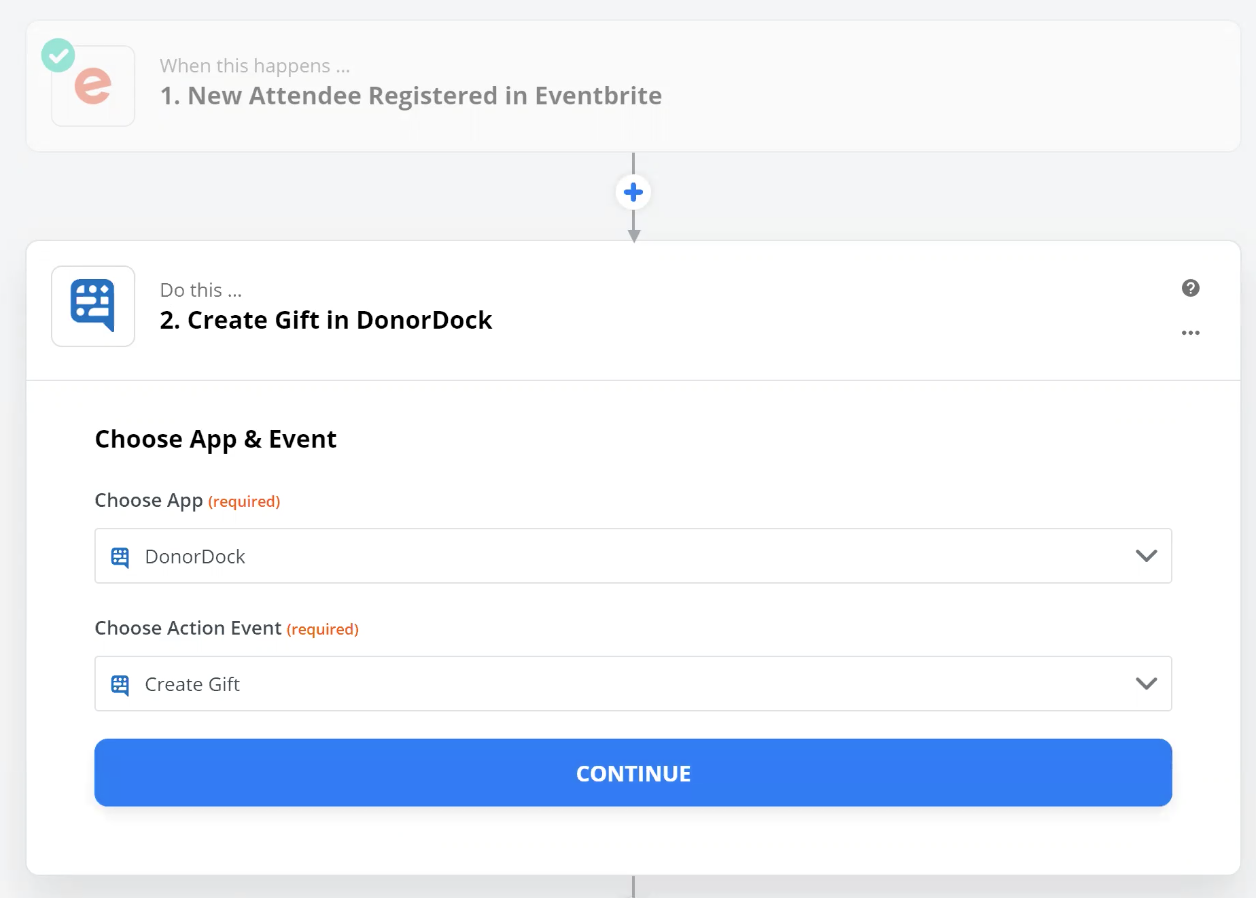Screen dimensions: 1256x898
Task: Open help with the question mark icon
Action: (x=1190, y=288)
